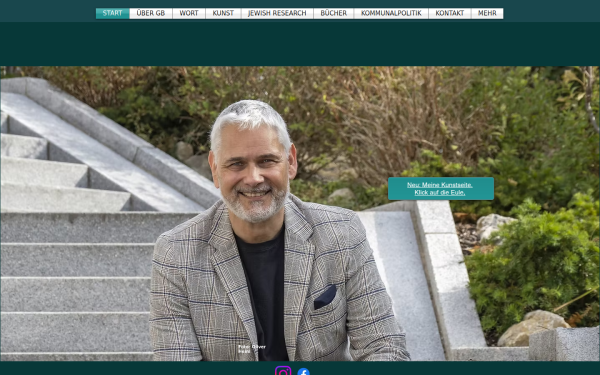Expand the MEHR menu
The height and width of the screenshot is (375, 600).
pos(487,13)
